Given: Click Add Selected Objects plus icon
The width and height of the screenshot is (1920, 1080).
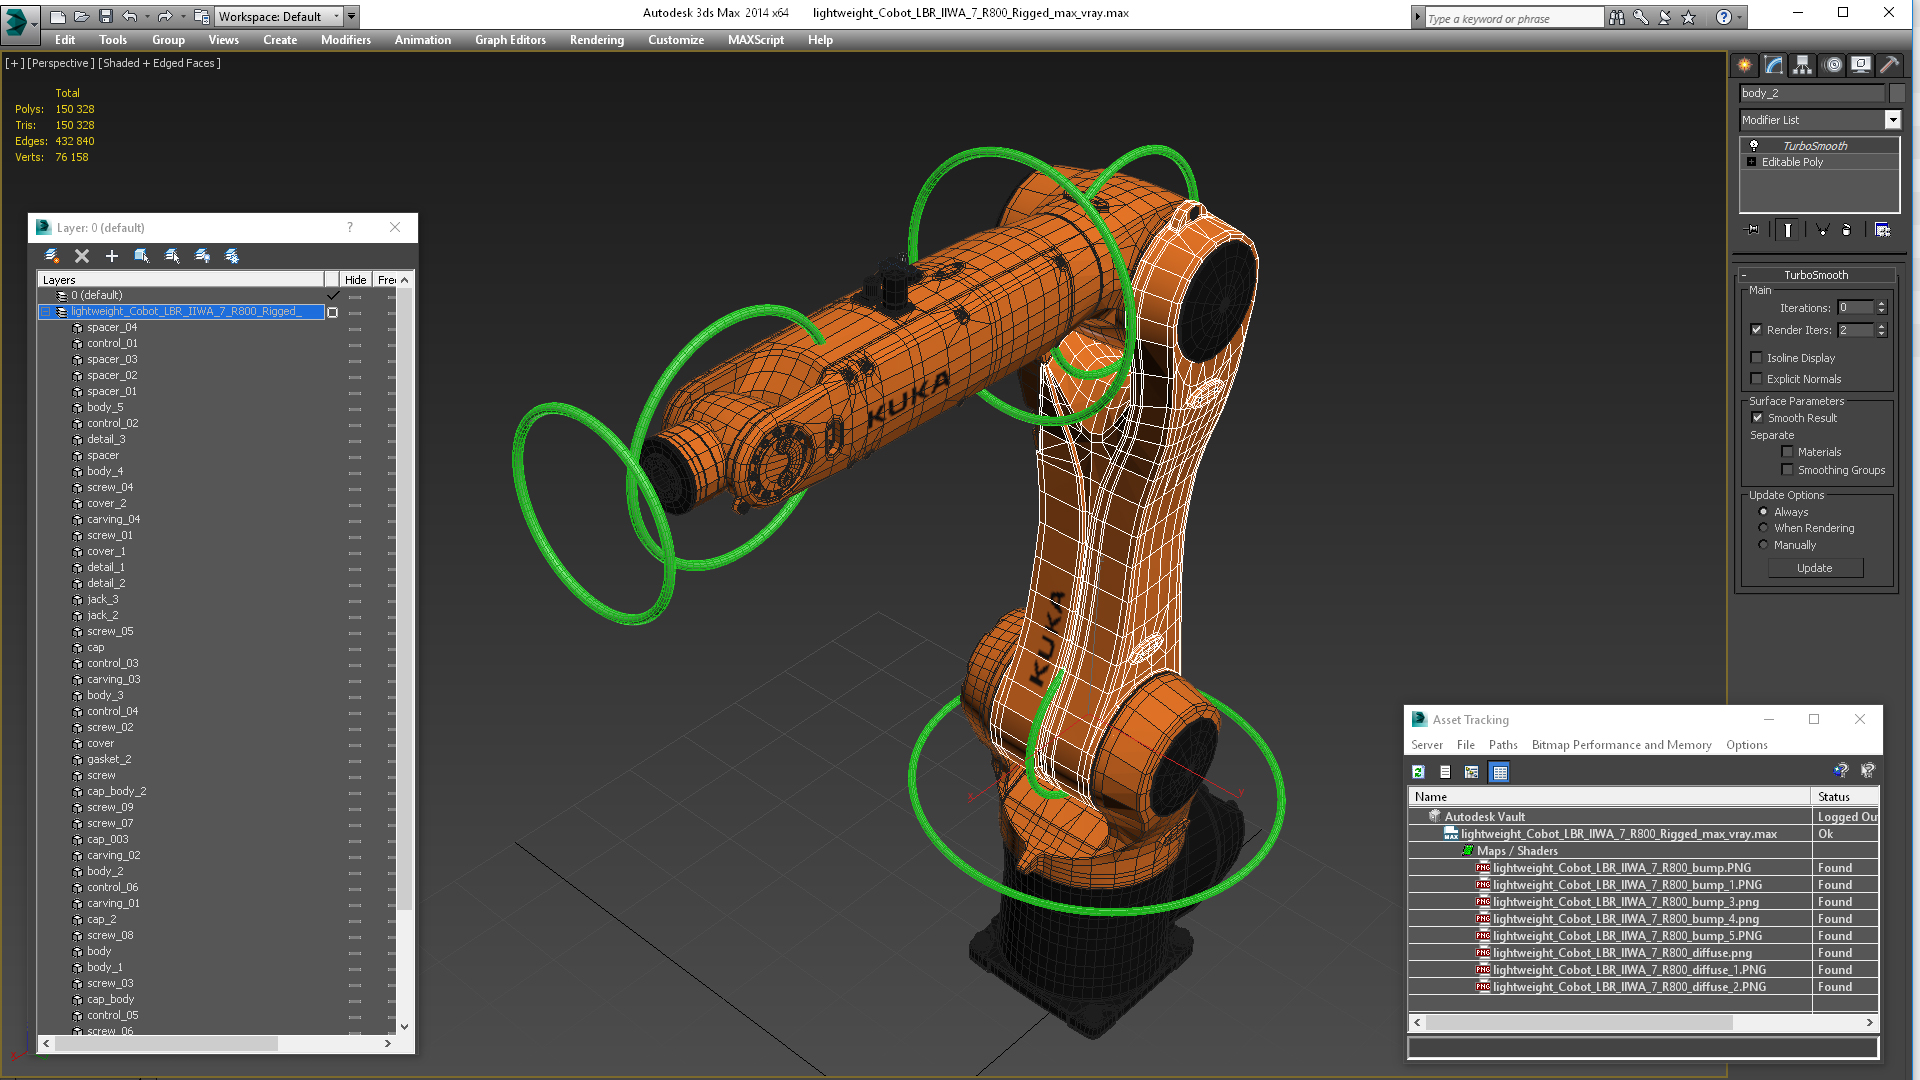Looking at the screenshot, I should (x=112, y=256).
